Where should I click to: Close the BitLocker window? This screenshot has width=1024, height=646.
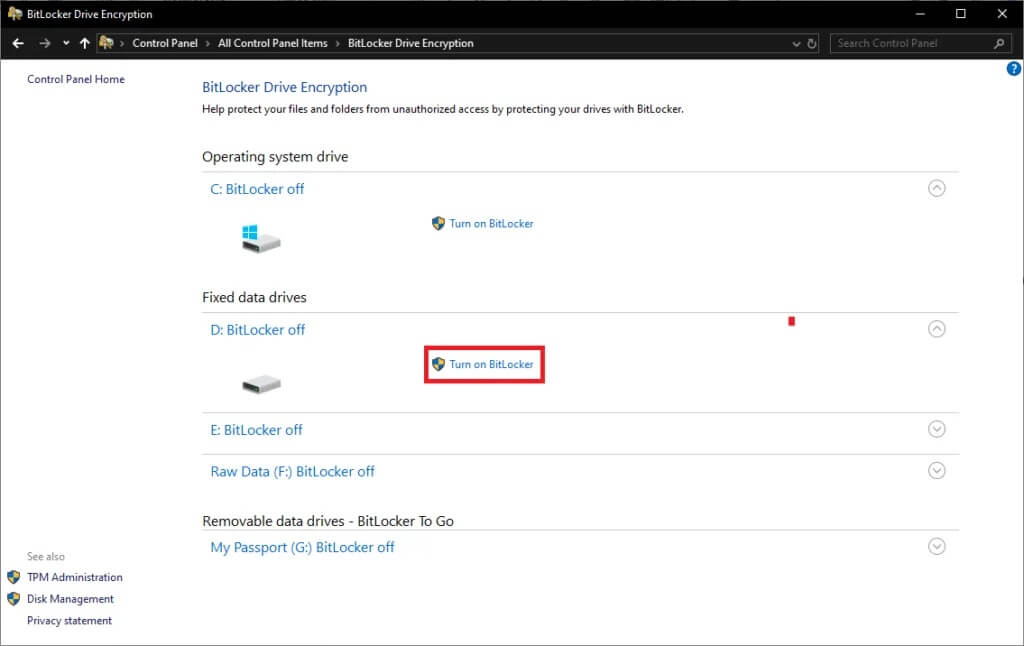(1002, 14)
